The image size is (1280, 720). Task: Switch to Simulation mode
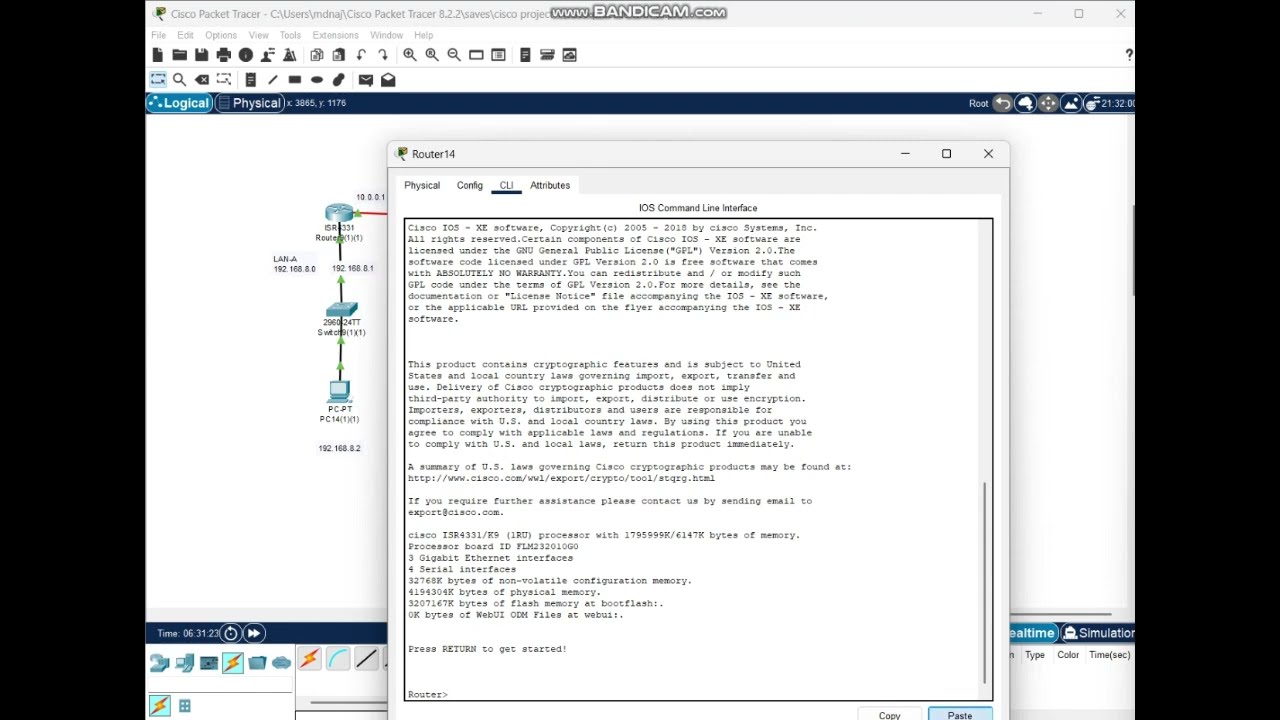(1098, 633)
